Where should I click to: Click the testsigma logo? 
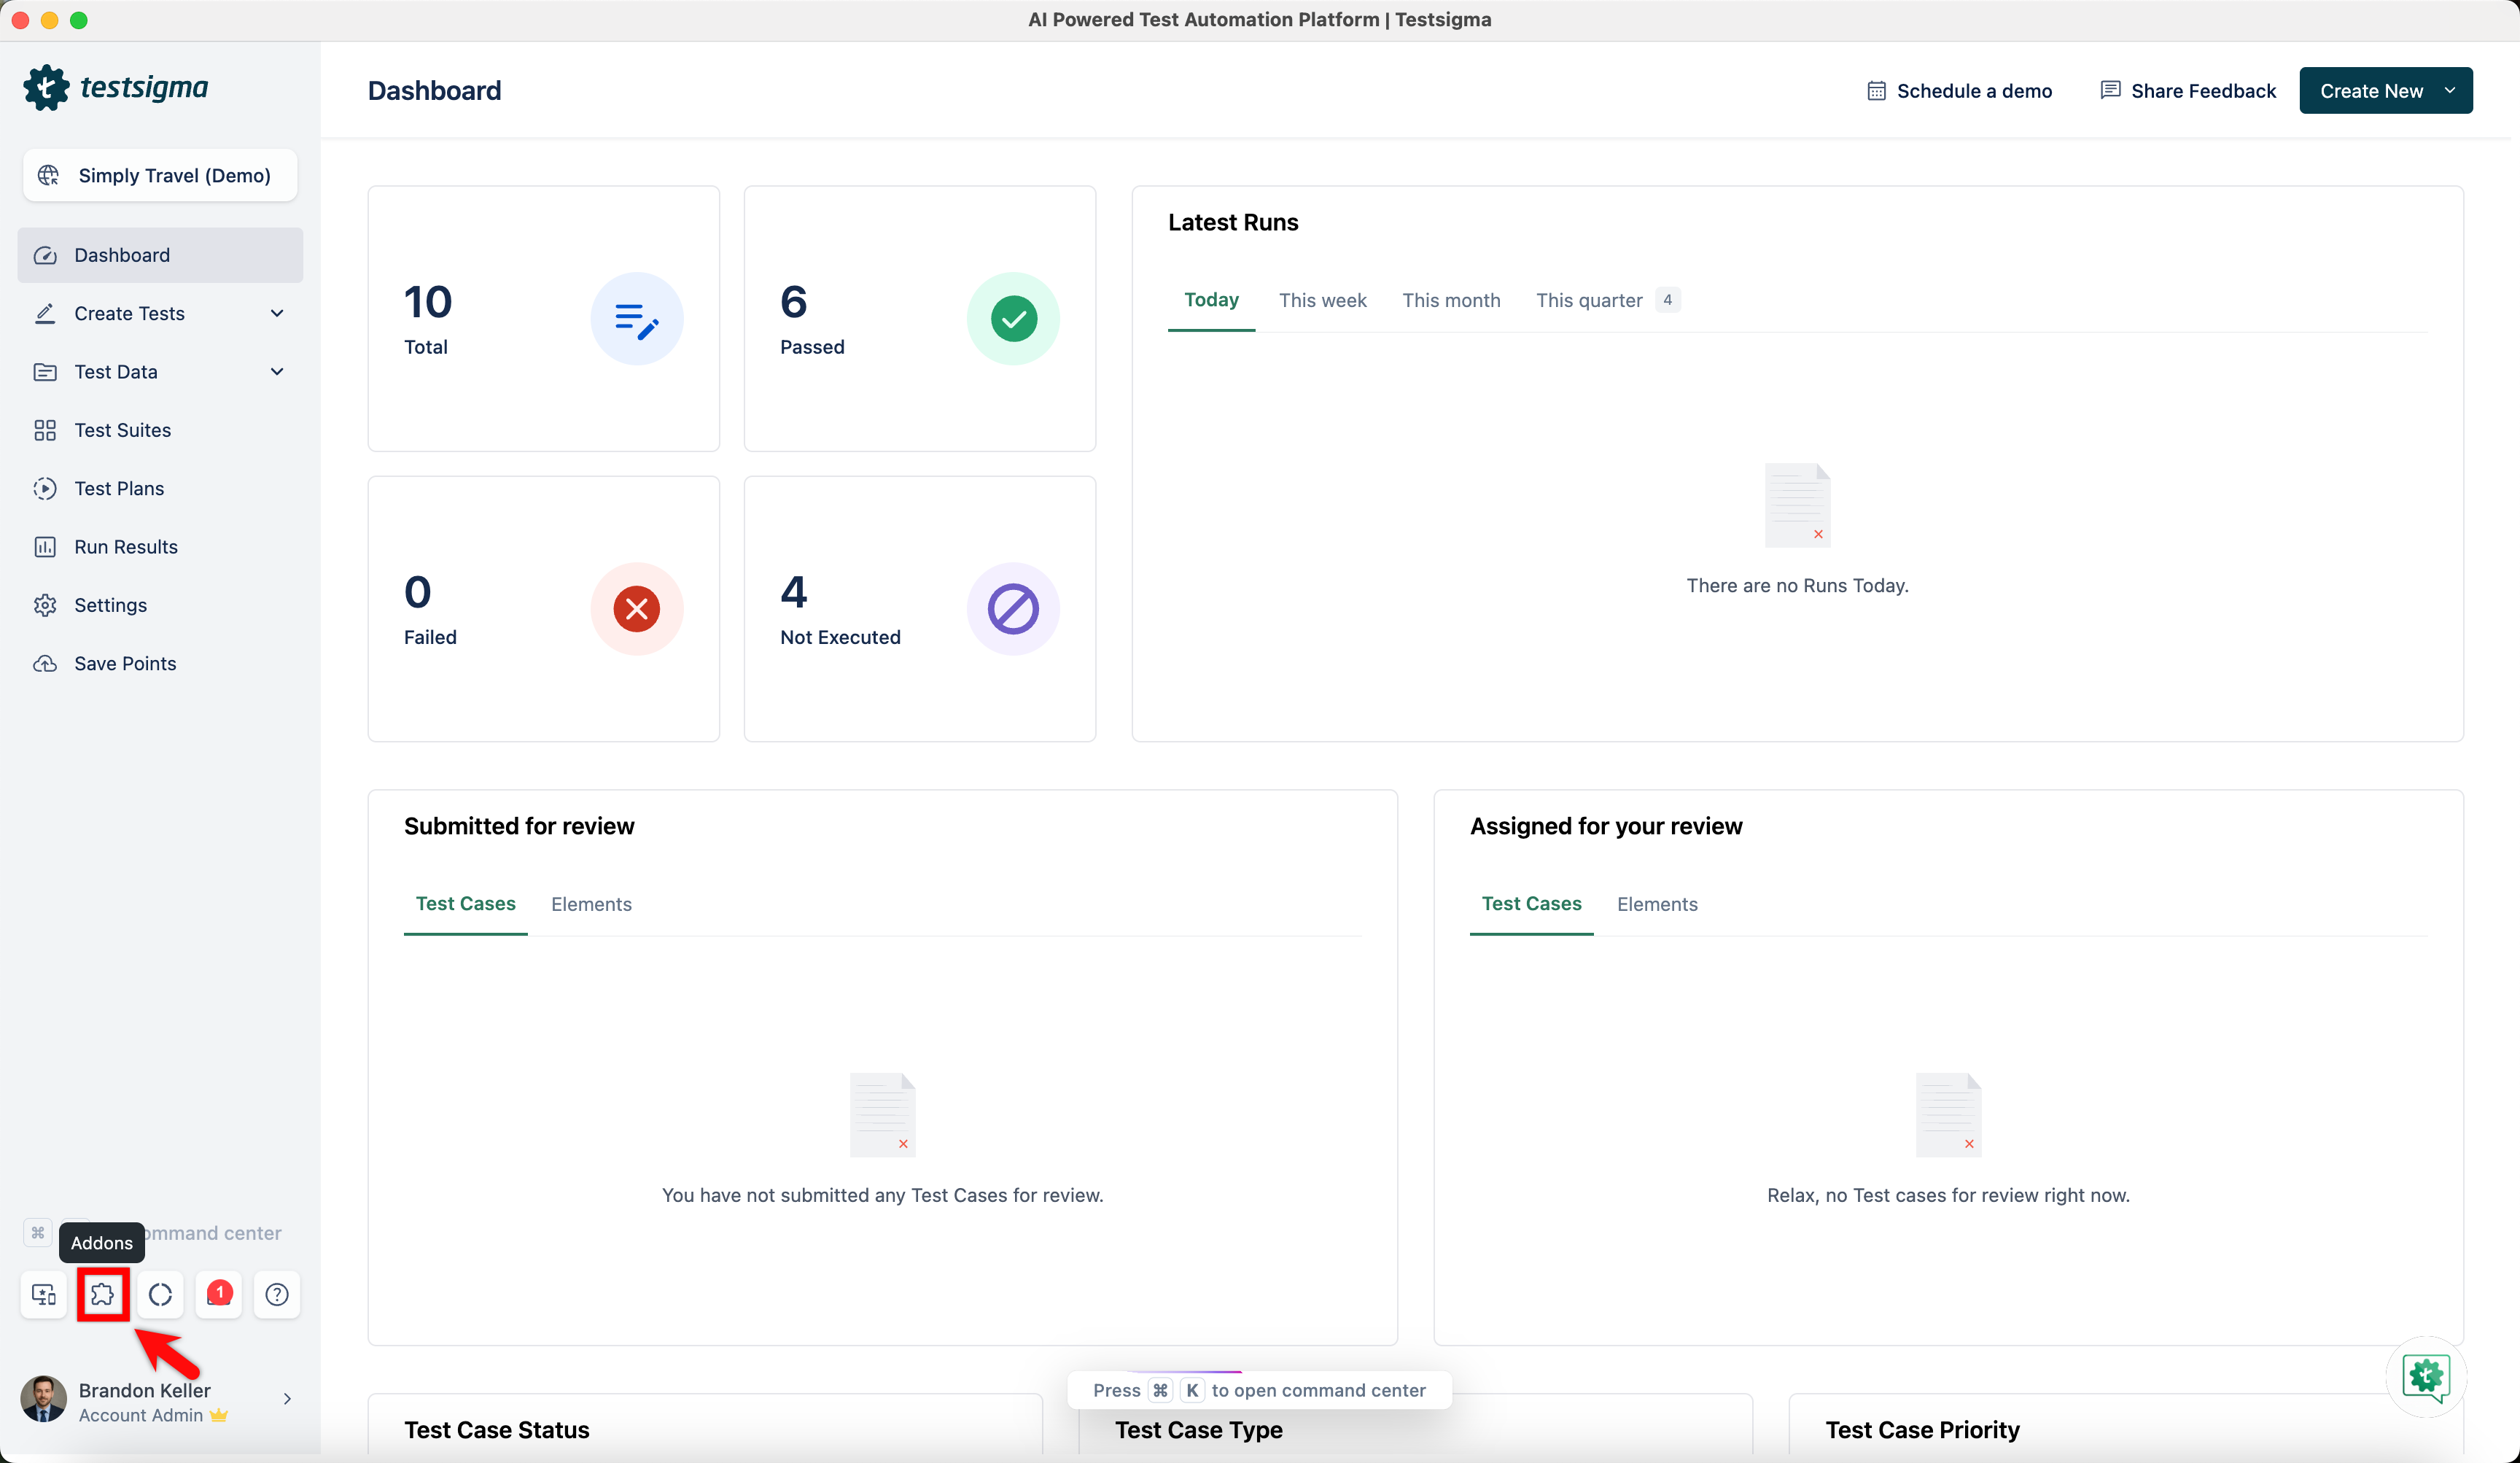click(x=116, y=88)
